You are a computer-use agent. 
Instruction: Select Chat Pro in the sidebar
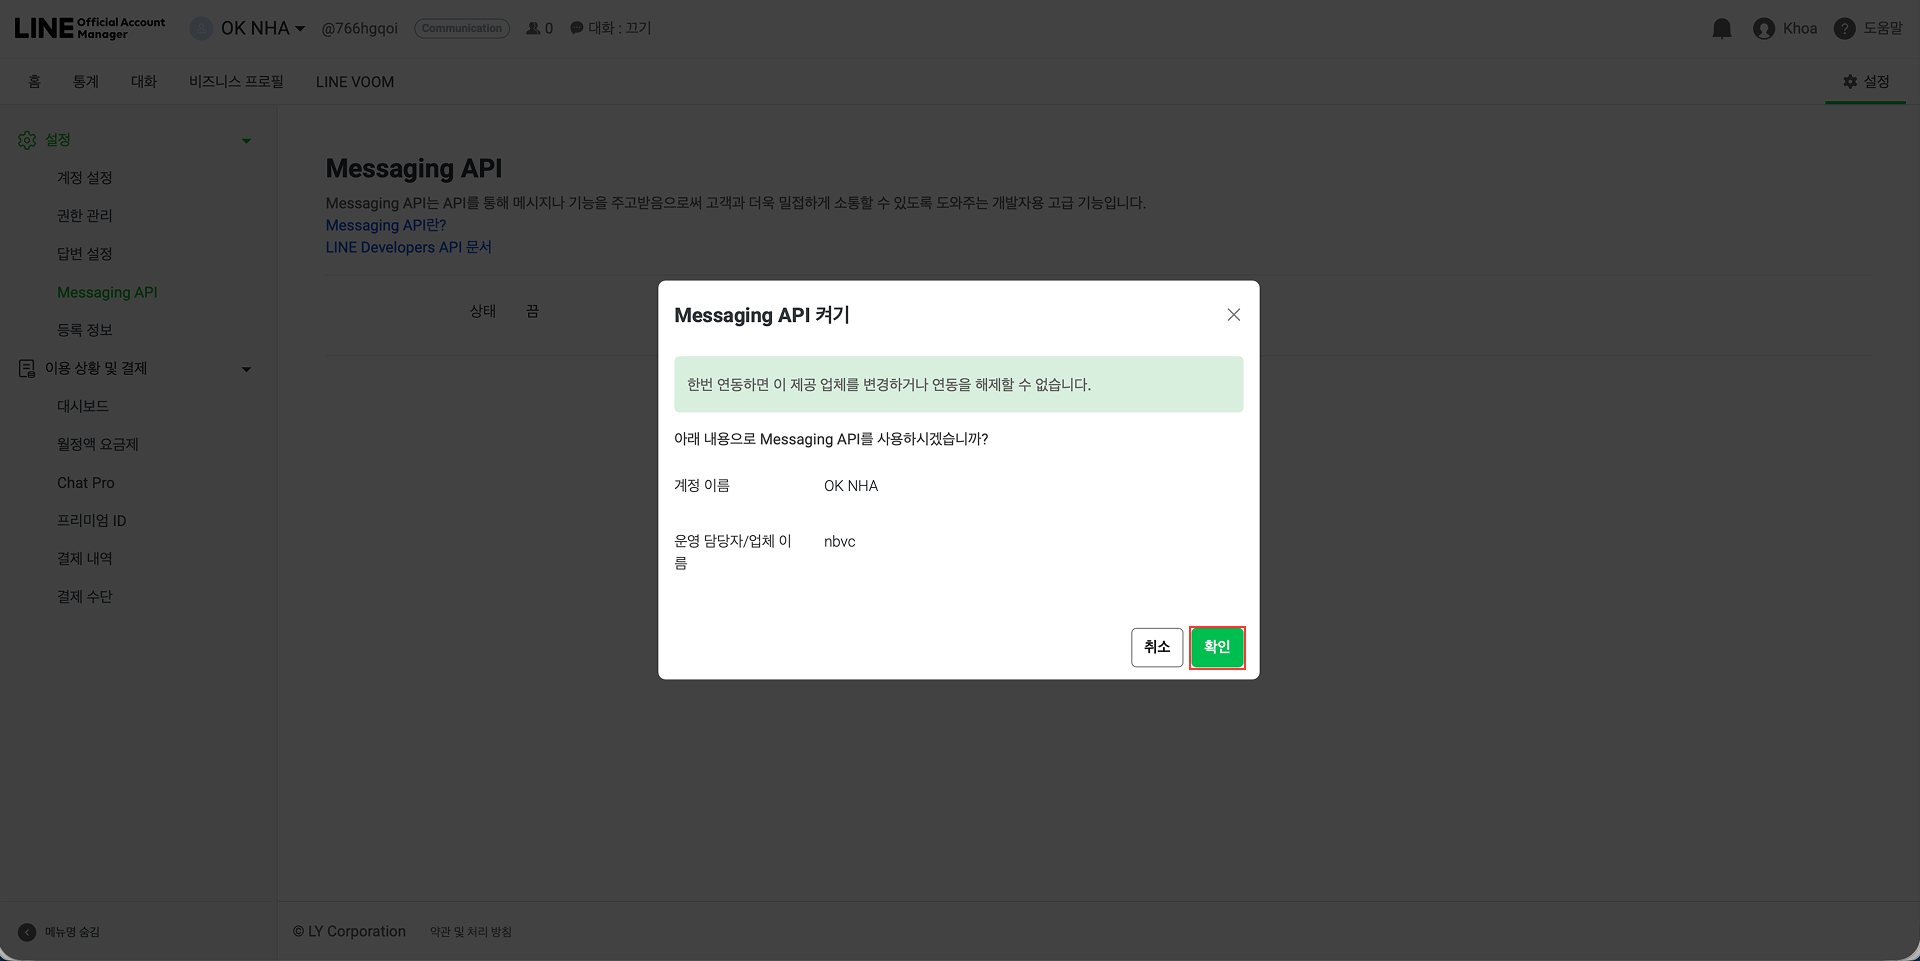coord(86,482)
